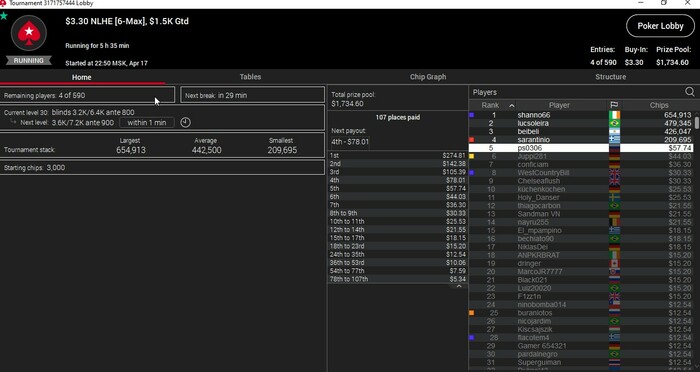Click the Remaining players 4 of 590 box
This screenshot has height=372, width=700.
coord(87,95)
